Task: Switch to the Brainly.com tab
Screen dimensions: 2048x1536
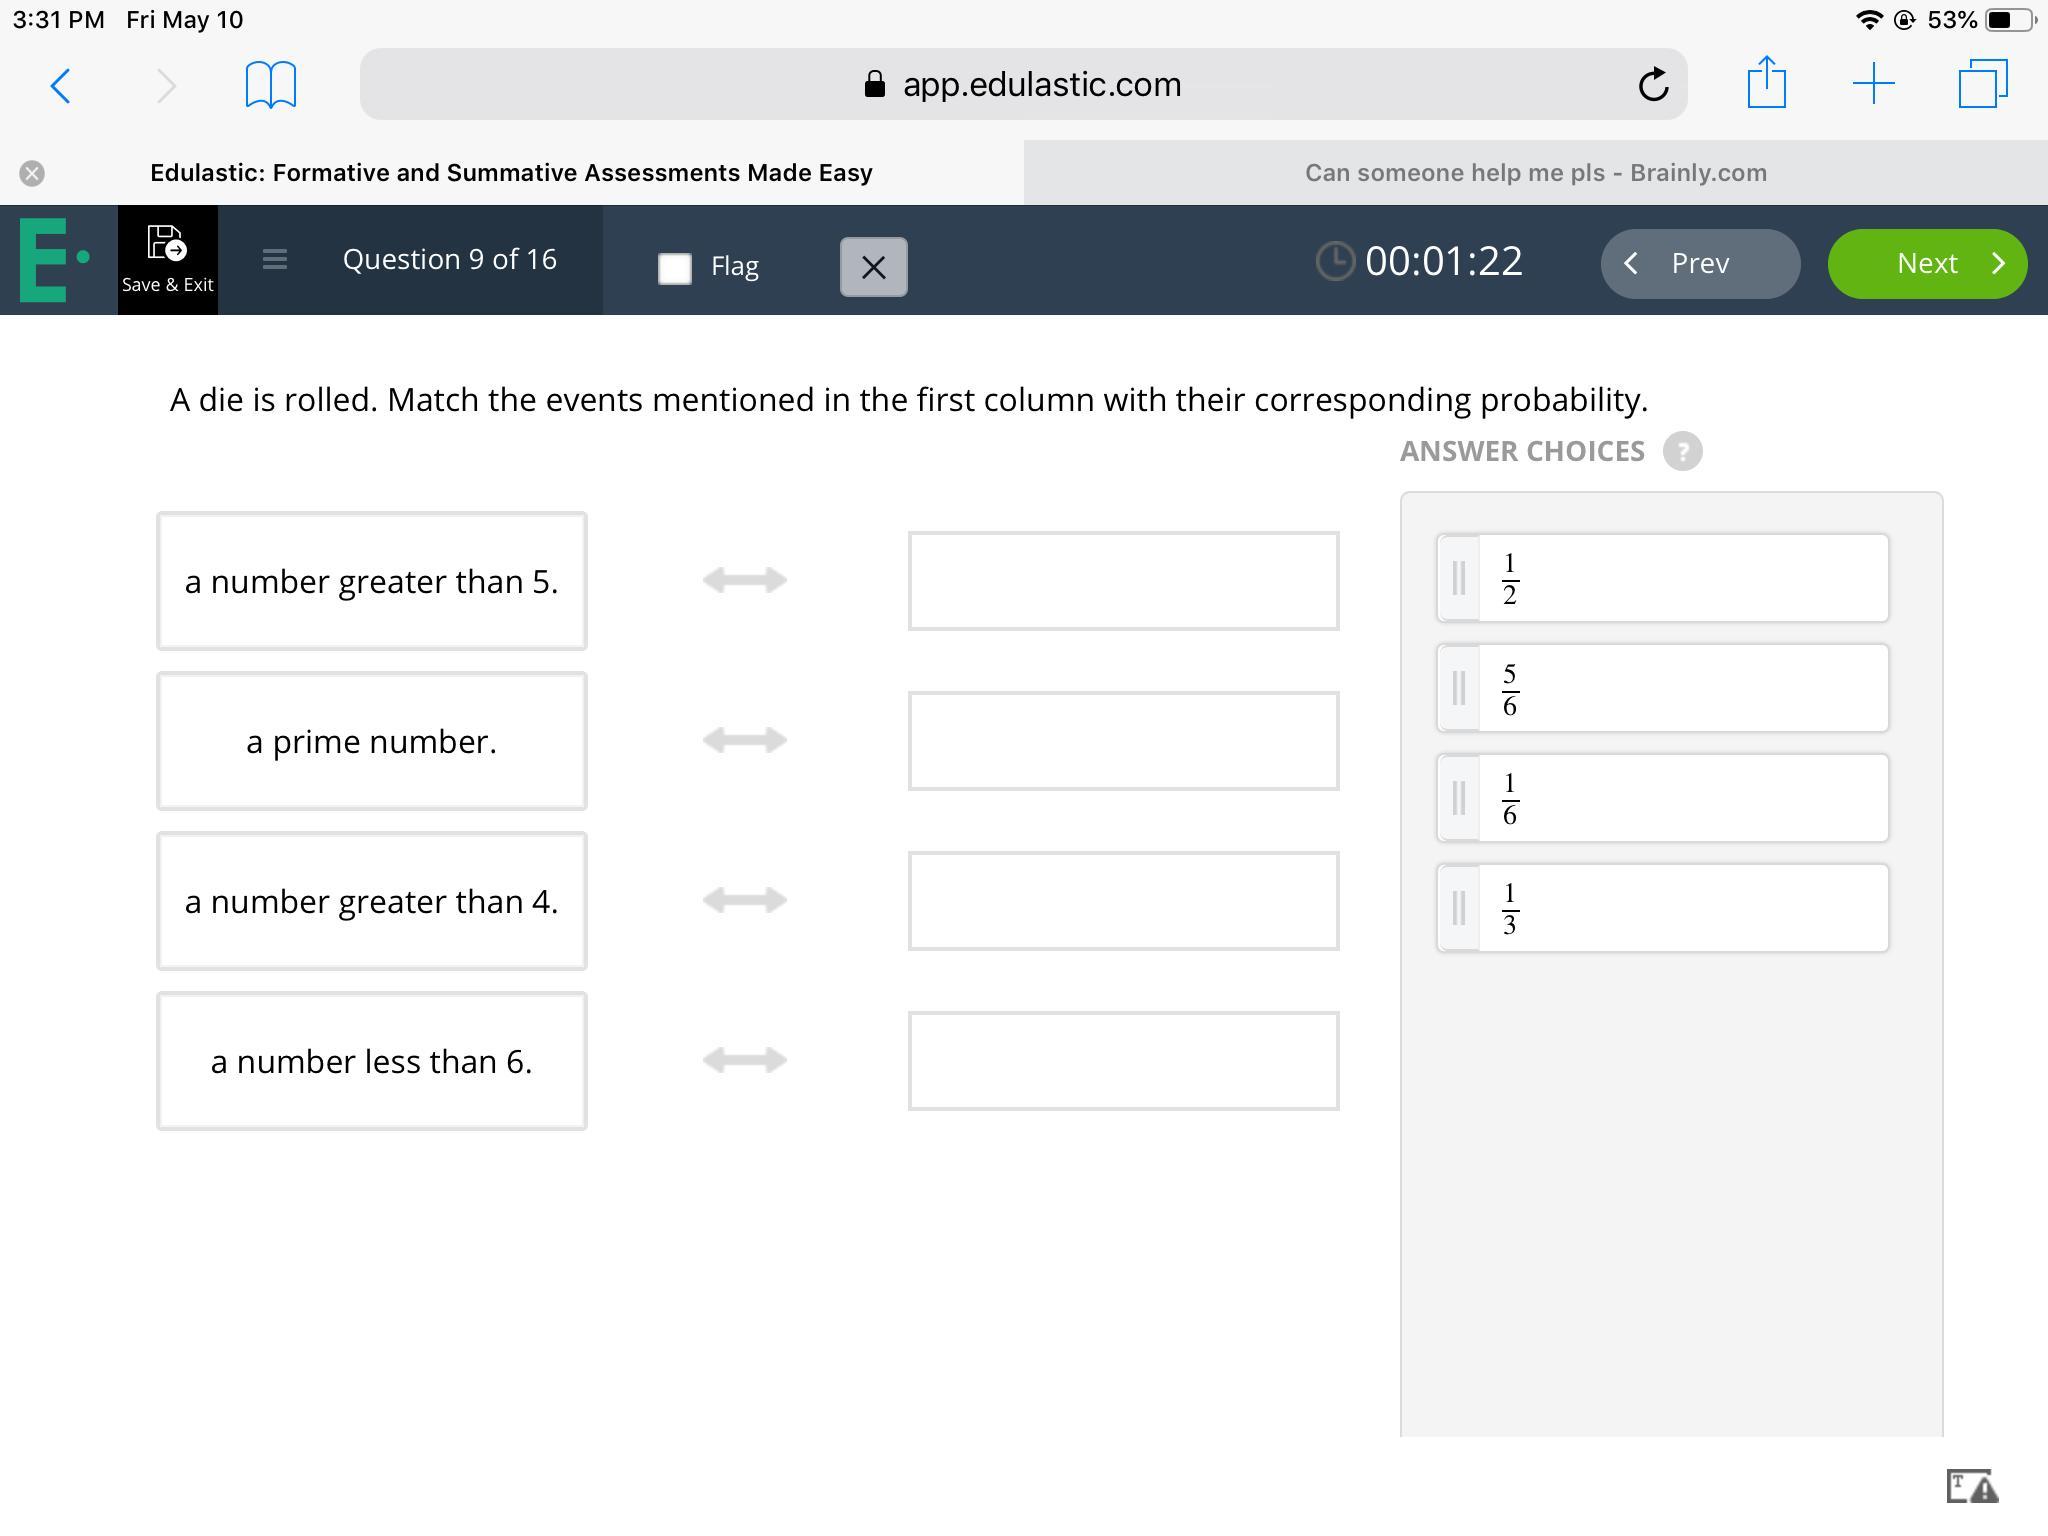Action: (x=1535, y=173)
